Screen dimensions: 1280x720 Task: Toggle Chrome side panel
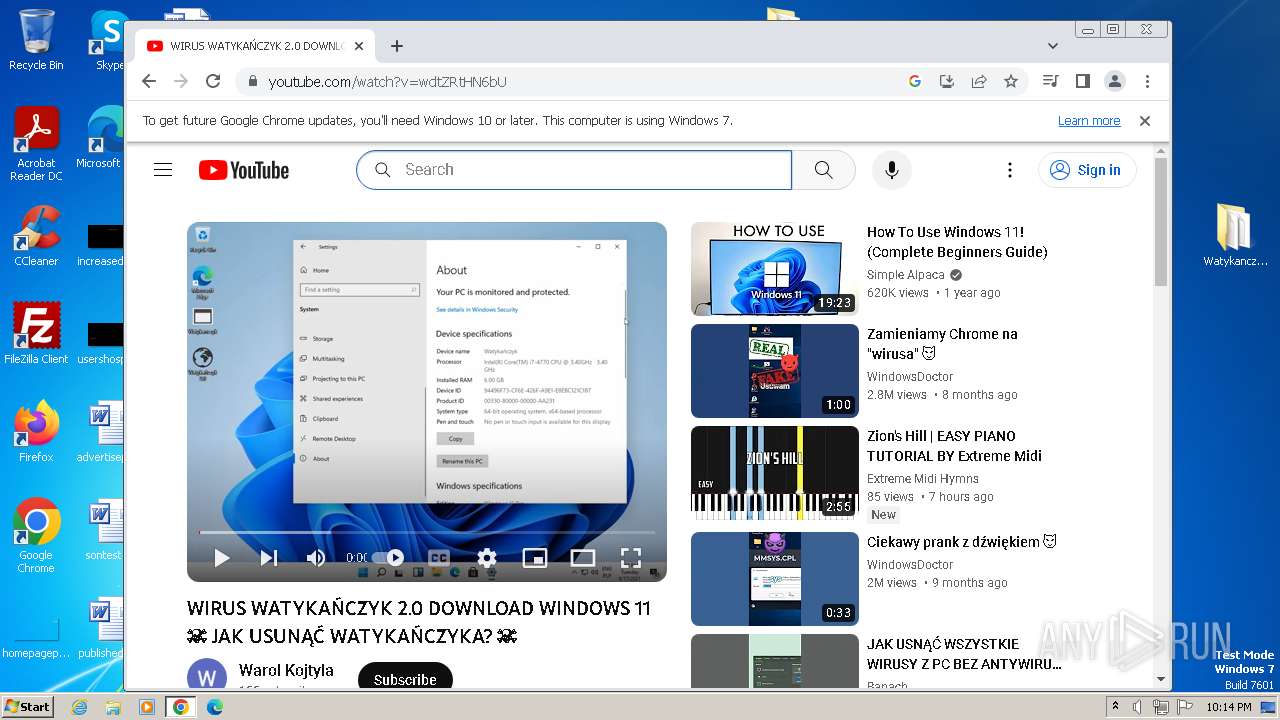tap(1082, 81)
